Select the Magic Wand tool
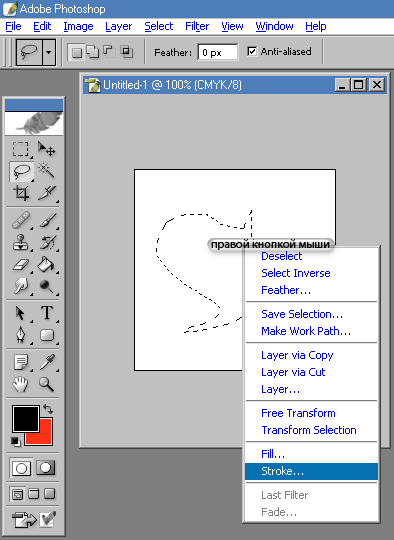This screenshot has width=394, height=540. (x=46, y=171)
